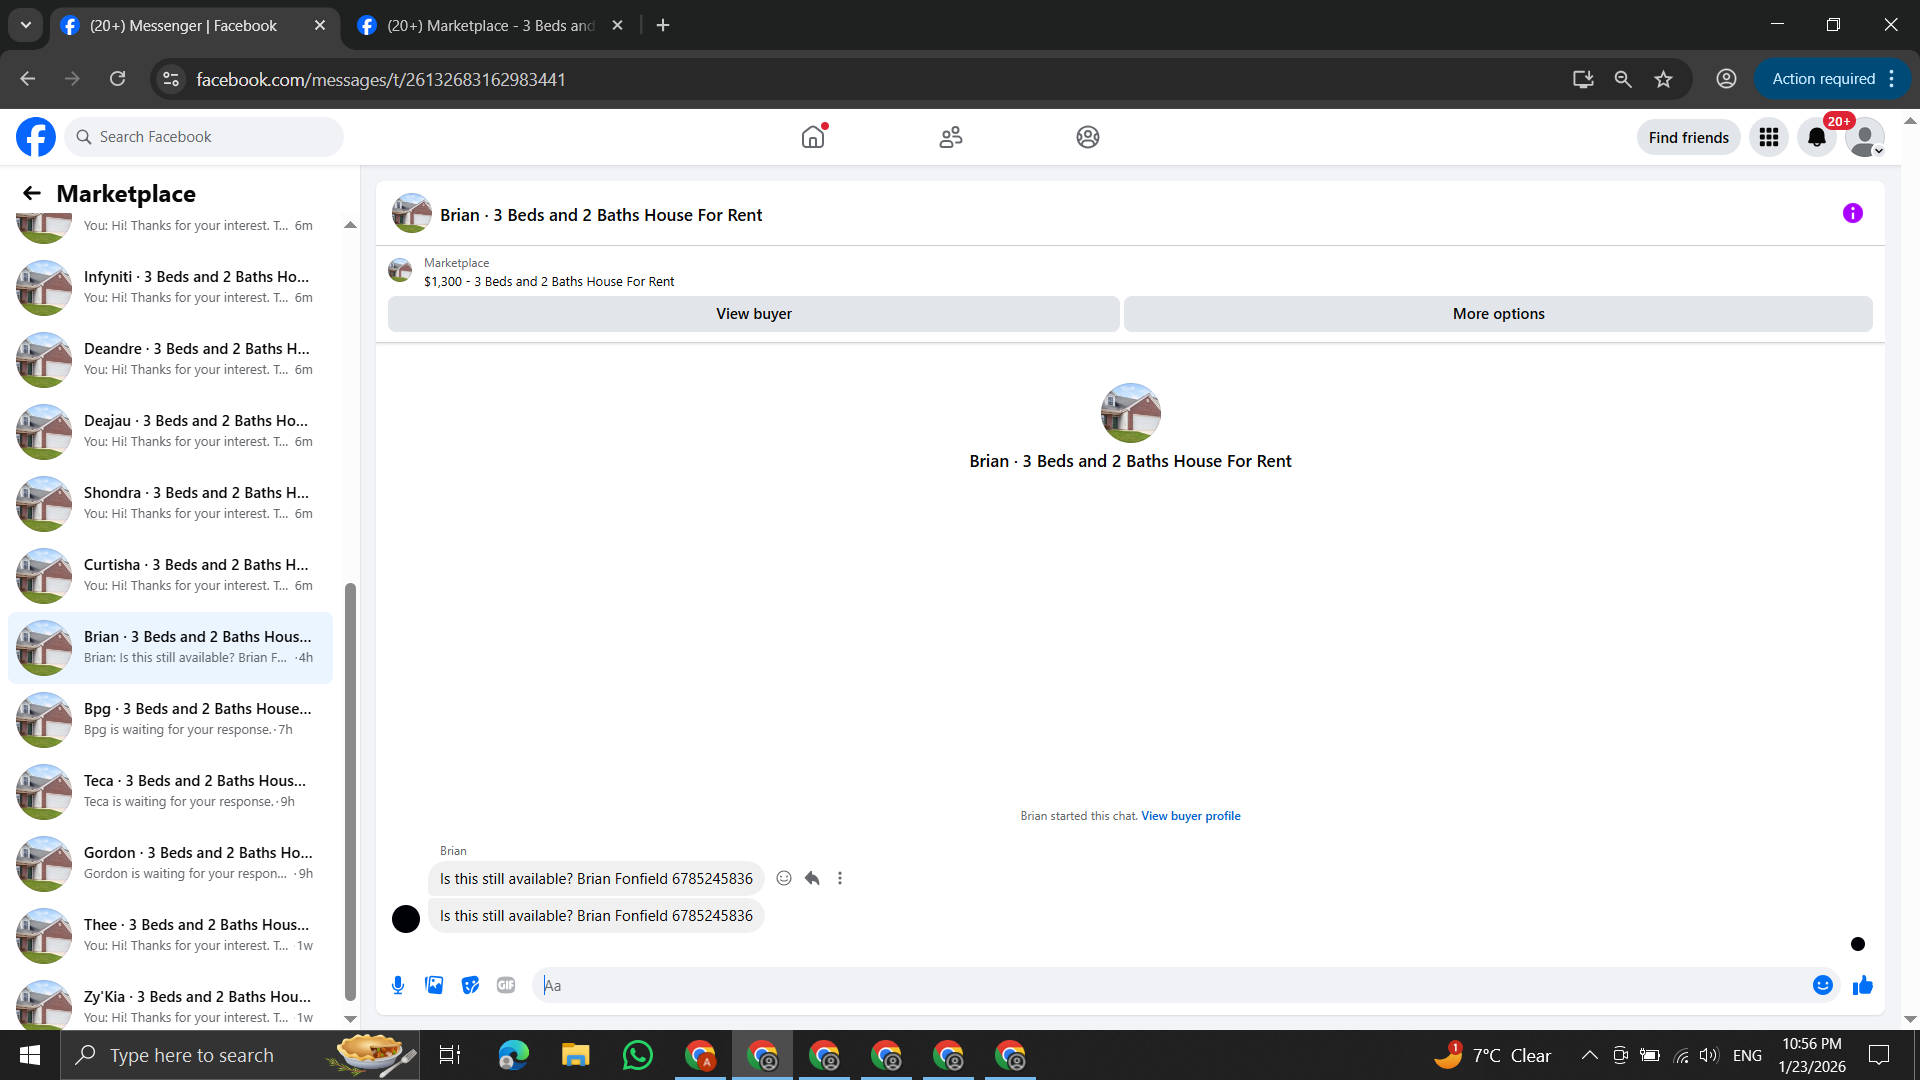Viewport: 1920px width, 1080px height.
Task: Click the View buyer button
Action: pyautogui.click(x=753, y=314)
